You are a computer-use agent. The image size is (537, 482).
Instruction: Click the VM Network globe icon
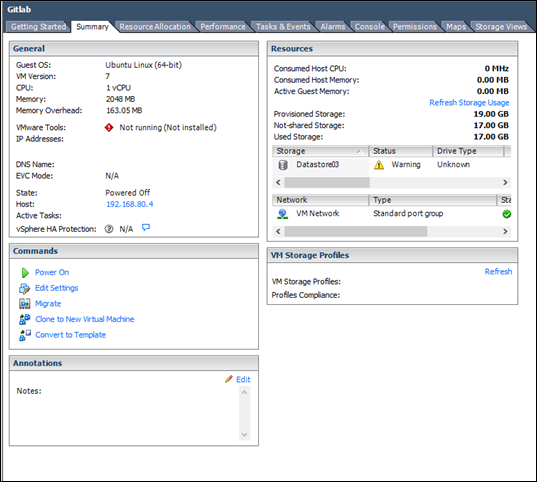click(x=283, y=214)
